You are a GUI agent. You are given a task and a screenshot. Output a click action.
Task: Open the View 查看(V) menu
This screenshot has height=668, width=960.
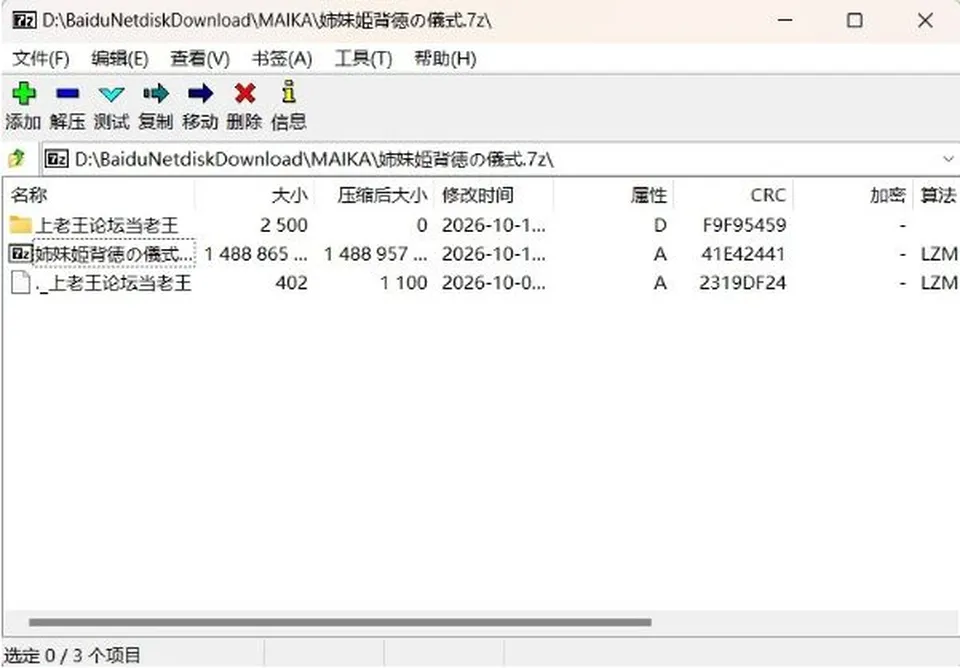pyautogui.click(x=200, y=59)
